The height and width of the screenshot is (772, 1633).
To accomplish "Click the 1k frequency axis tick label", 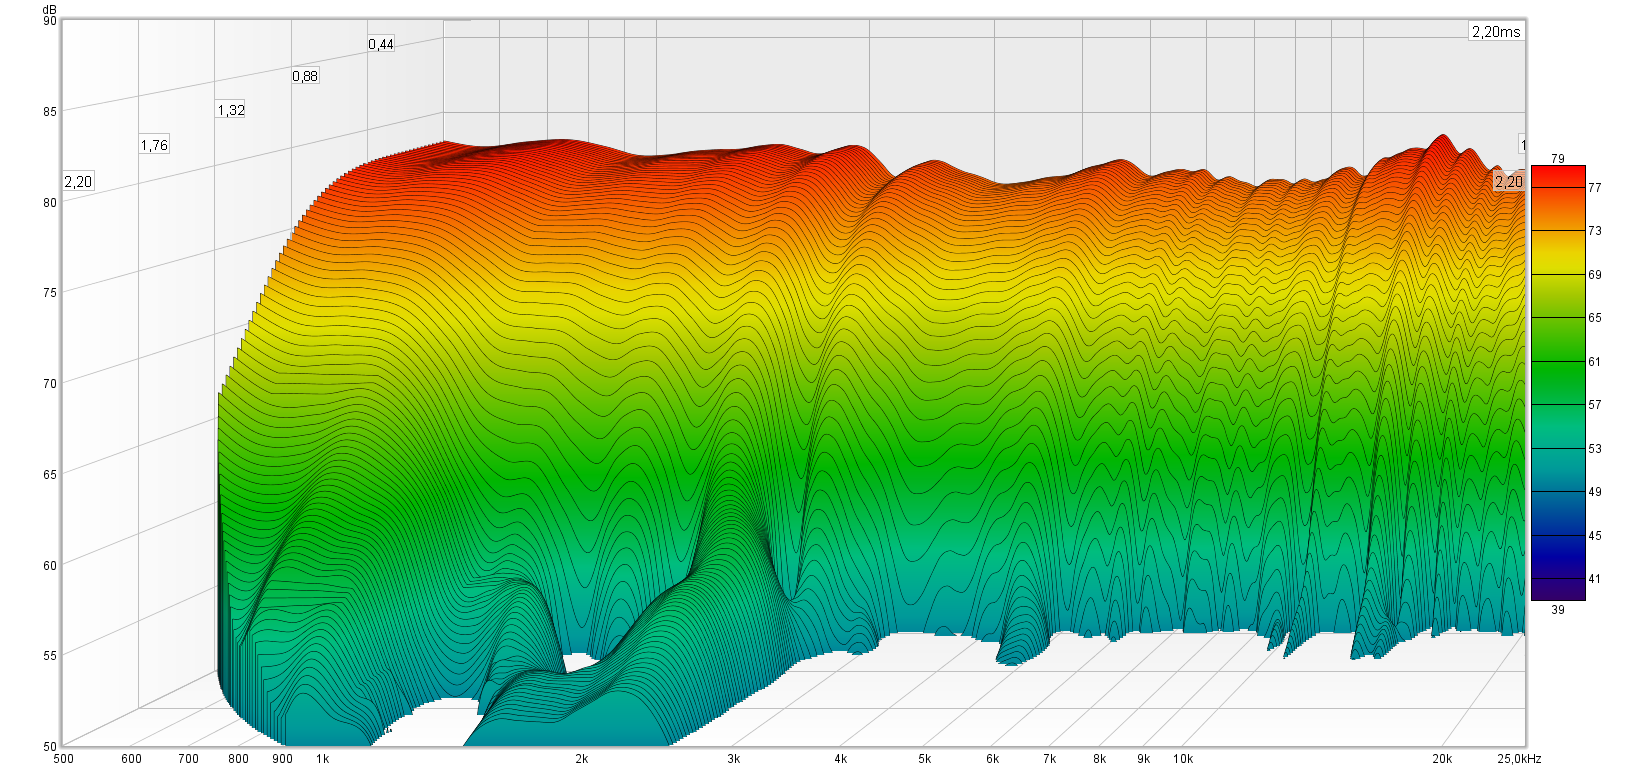I will tap(322, 759).
